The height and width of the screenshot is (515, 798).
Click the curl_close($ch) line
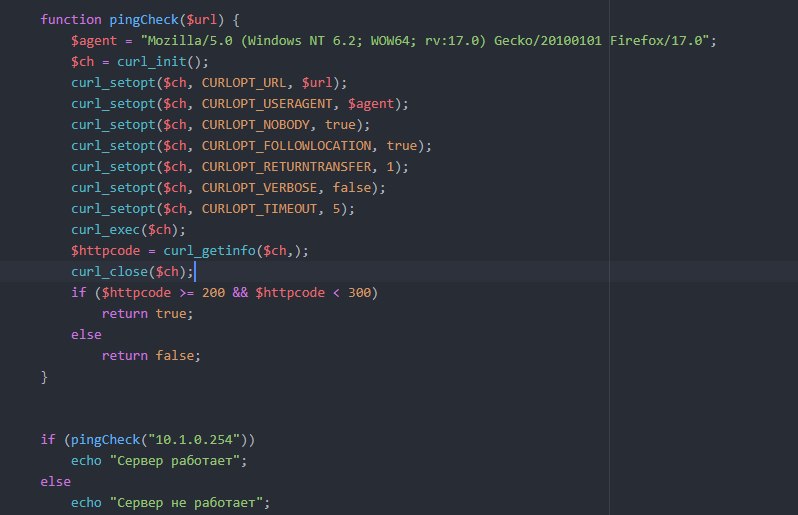coord(132,272)
